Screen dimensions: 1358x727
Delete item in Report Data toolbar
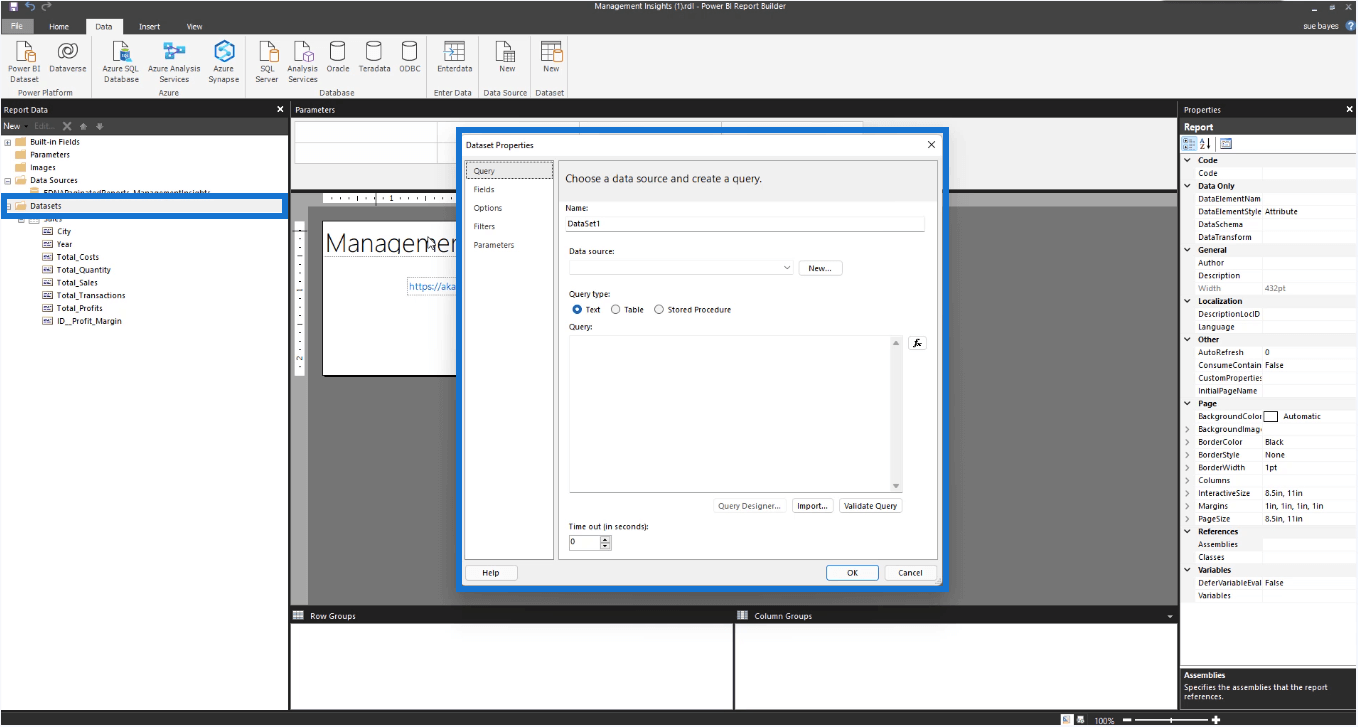click(67, 126)
